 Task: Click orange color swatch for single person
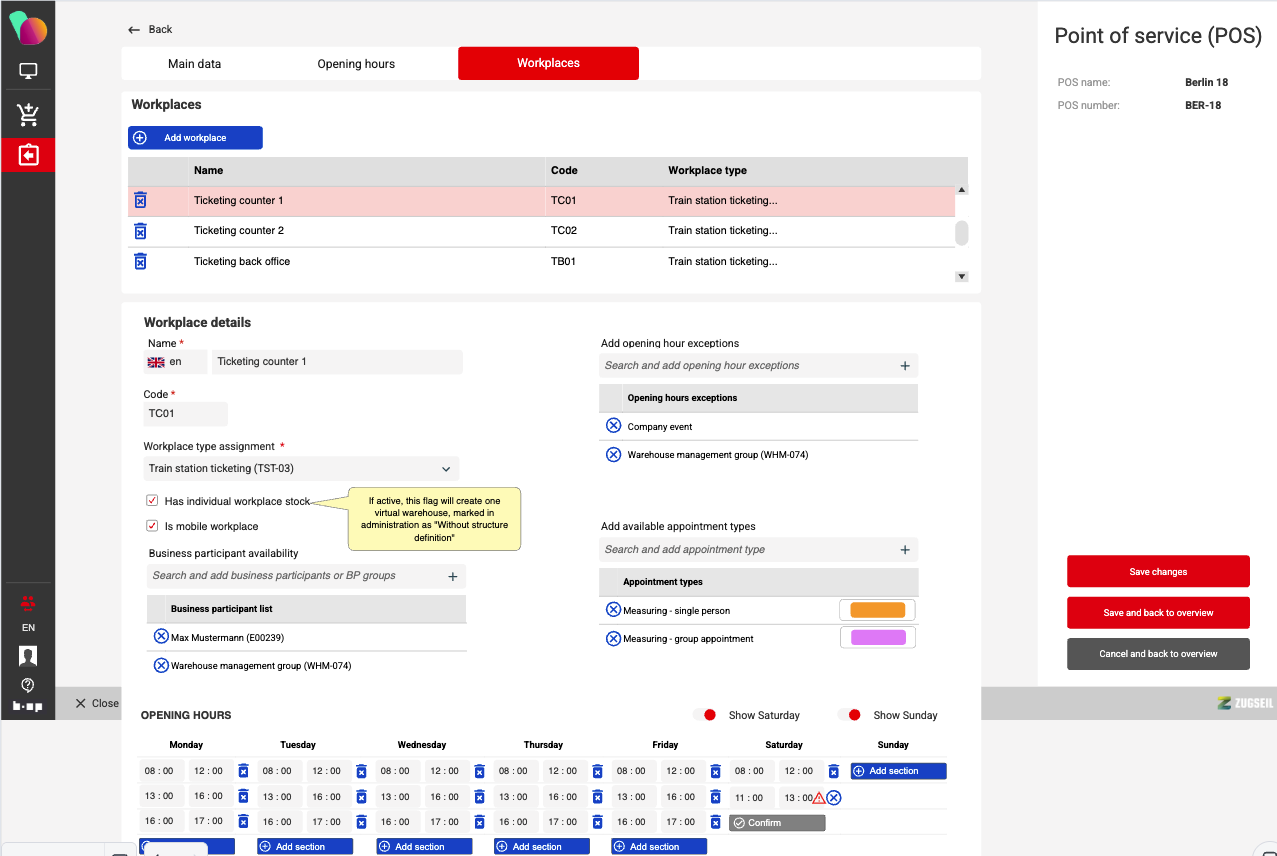click(x=877, y=610)
